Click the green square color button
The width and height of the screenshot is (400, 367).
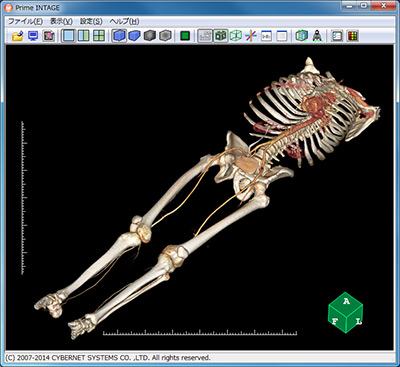(185, 36)
